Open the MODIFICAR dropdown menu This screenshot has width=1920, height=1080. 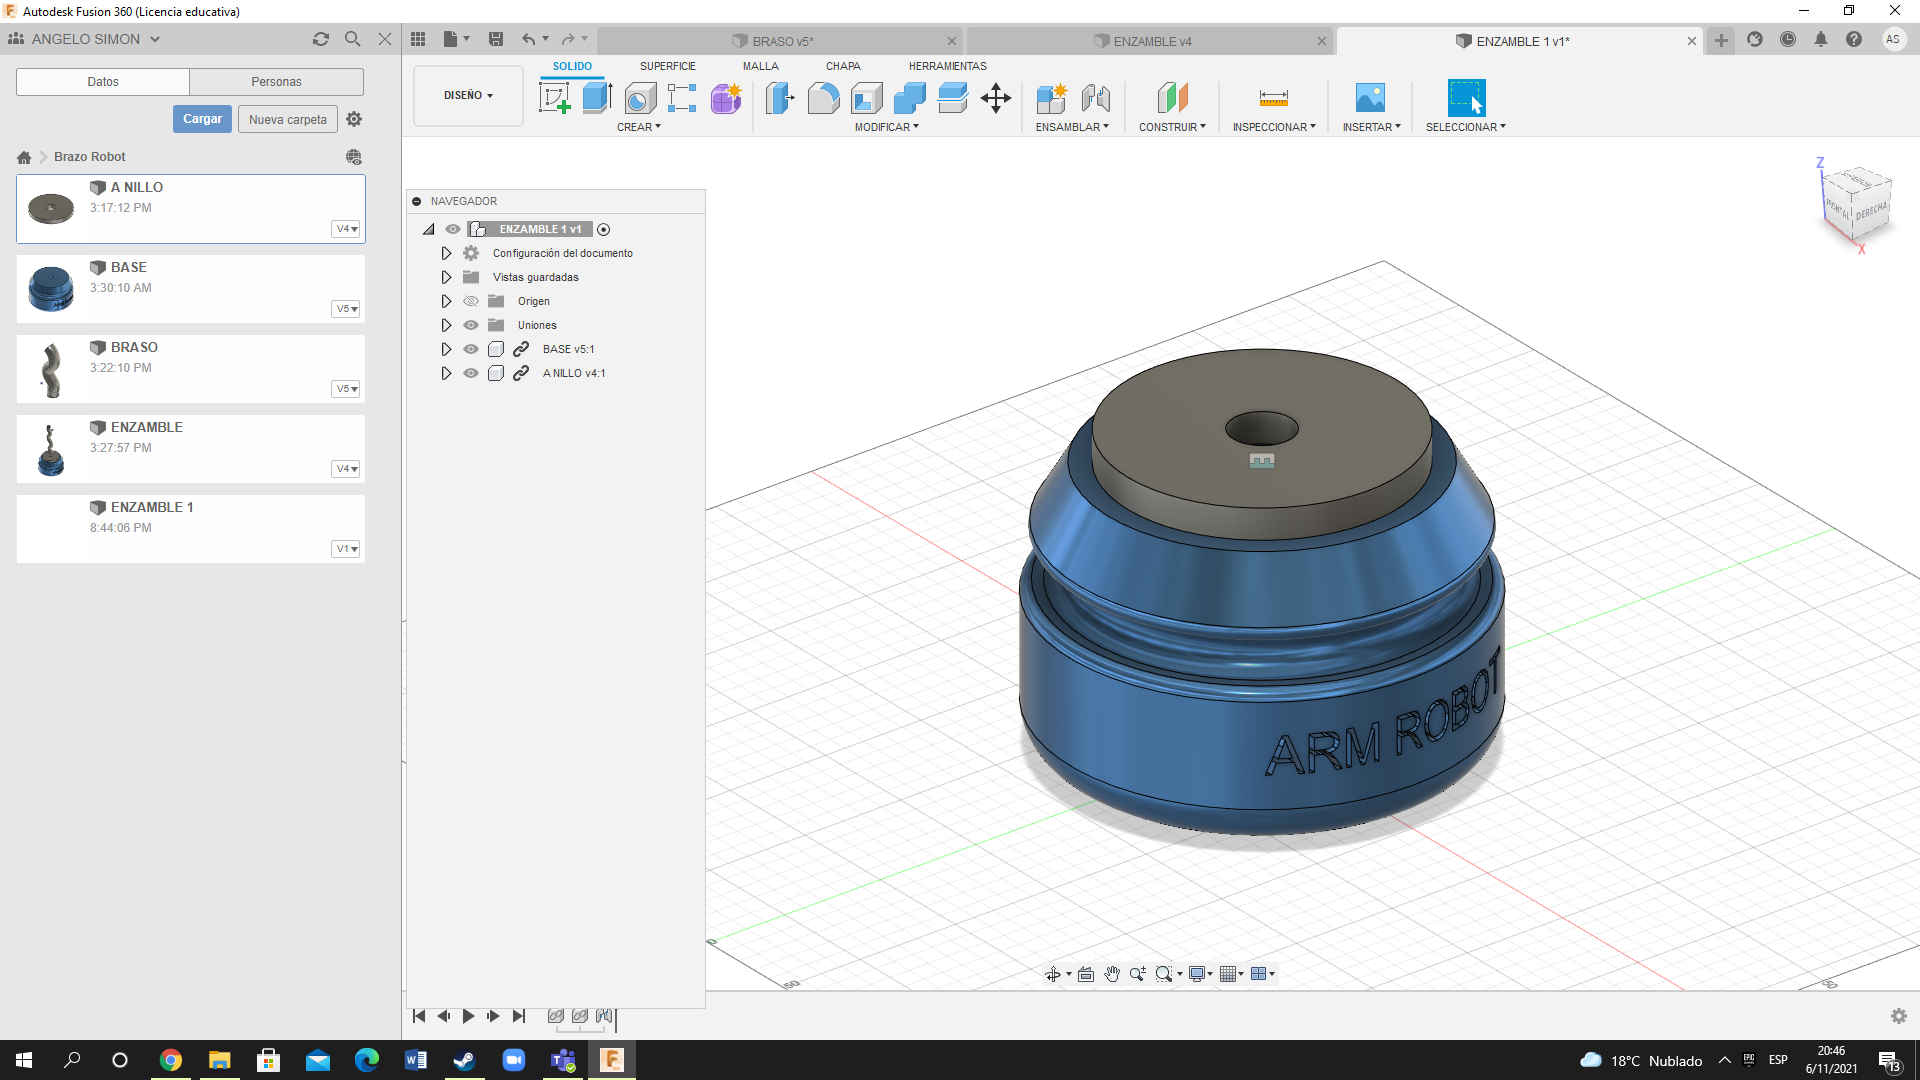click(x=886, y=127)
